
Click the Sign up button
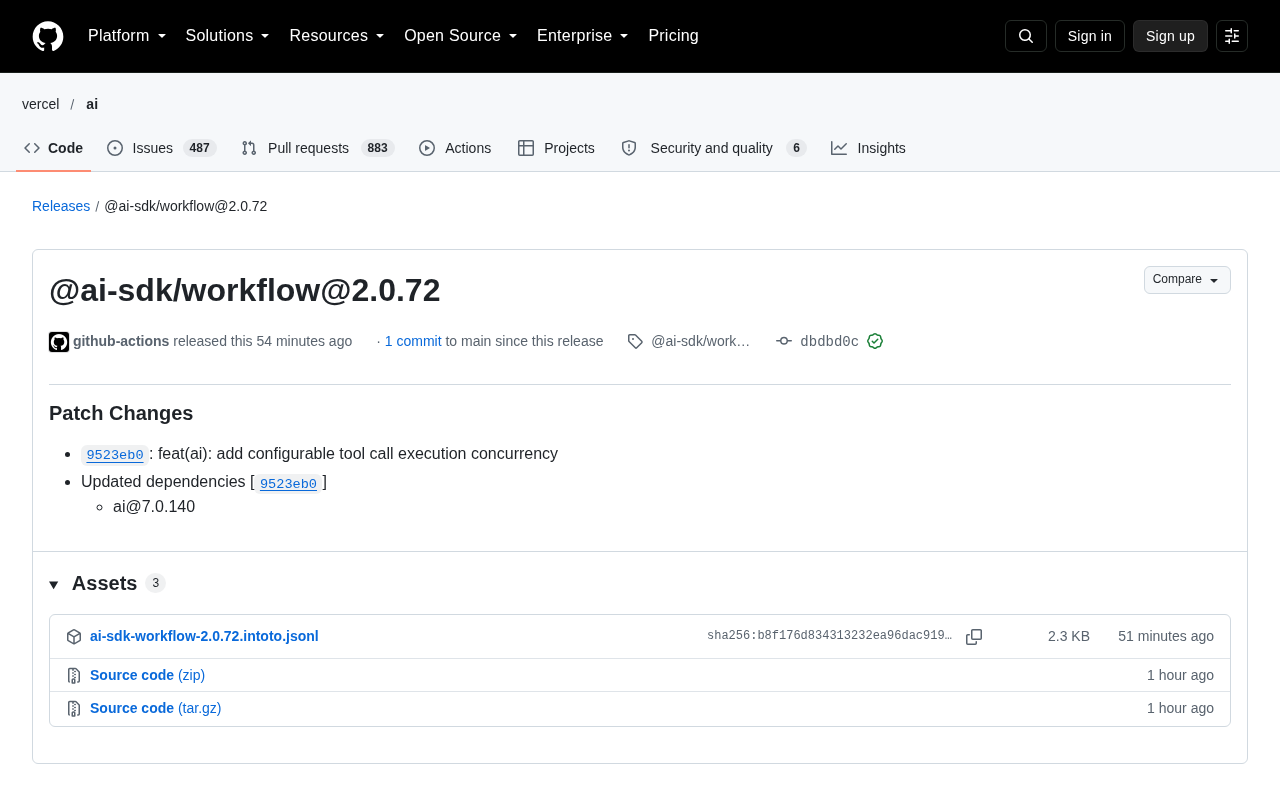coord(1170,36)
